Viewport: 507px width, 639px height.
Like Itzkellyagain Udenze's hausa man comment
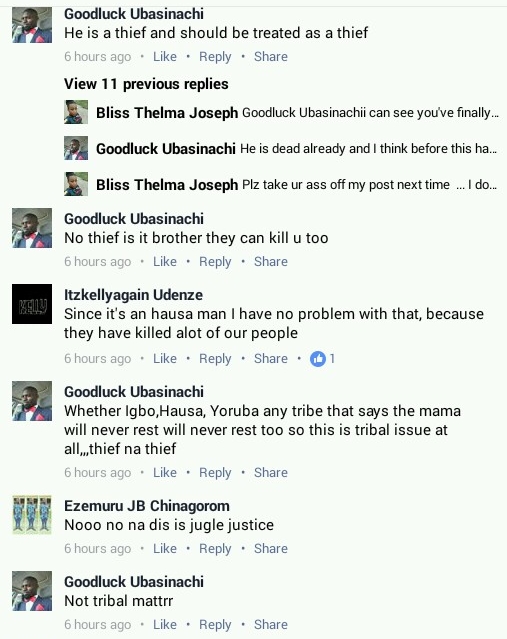[x=165, y=359]
